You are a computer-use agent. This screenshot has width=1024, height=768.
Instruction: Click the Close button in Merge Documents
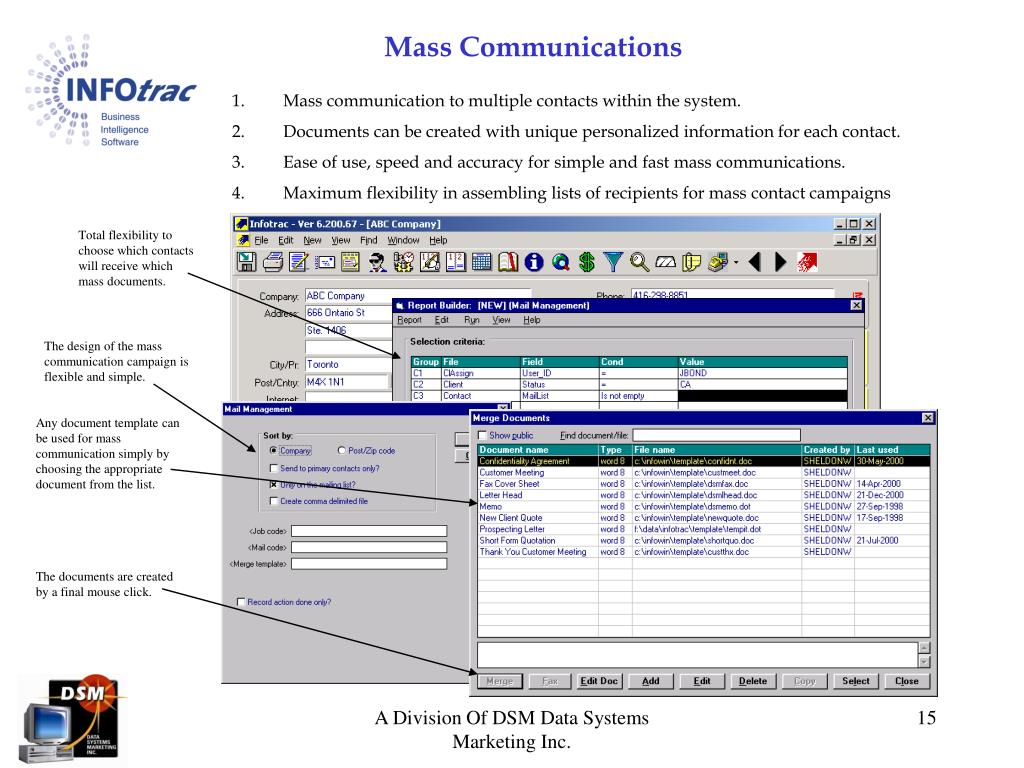[x=906, y=681]
